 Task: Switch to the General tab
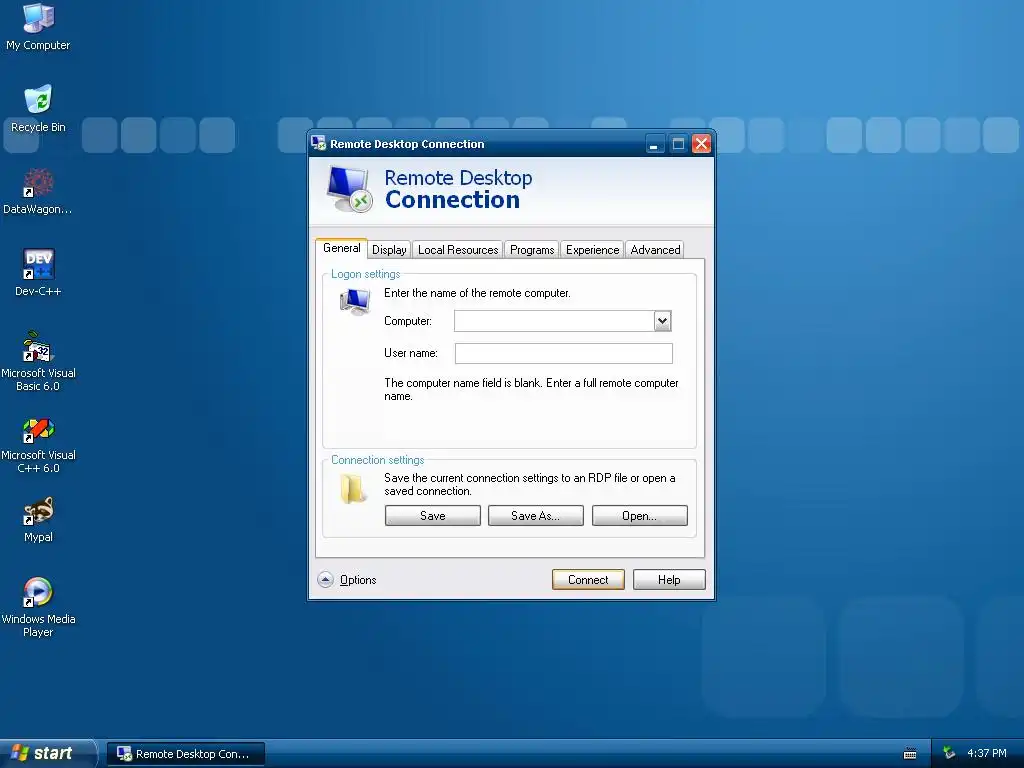[342, 248]
